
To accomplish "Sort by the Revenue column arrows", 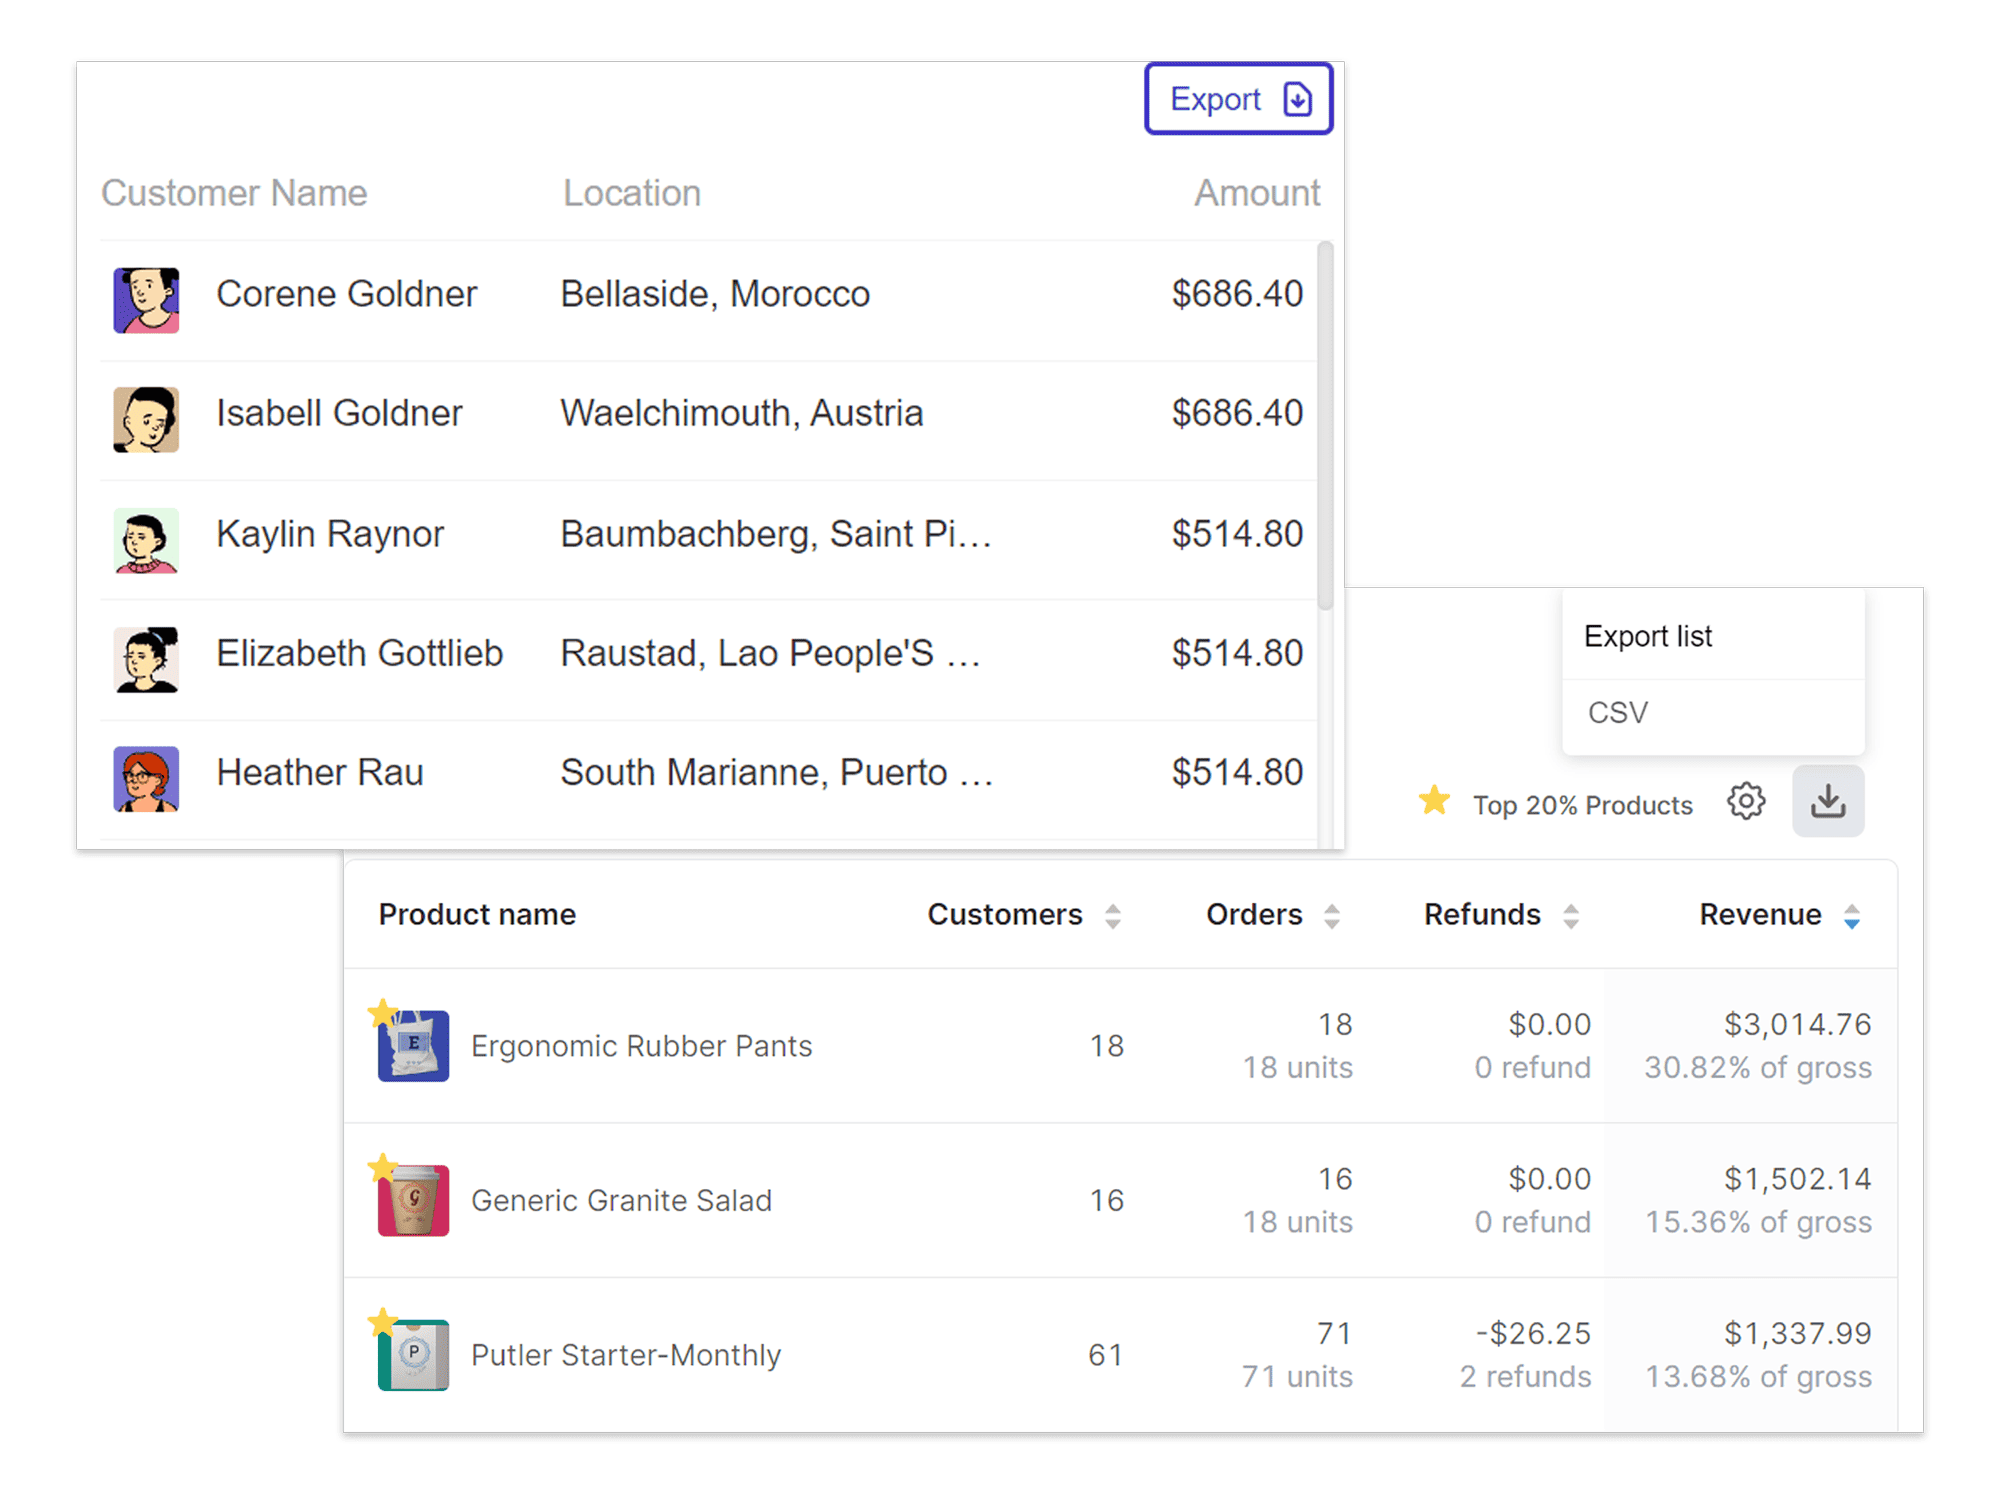I will pyautogui.click(x=1851, y=916).
